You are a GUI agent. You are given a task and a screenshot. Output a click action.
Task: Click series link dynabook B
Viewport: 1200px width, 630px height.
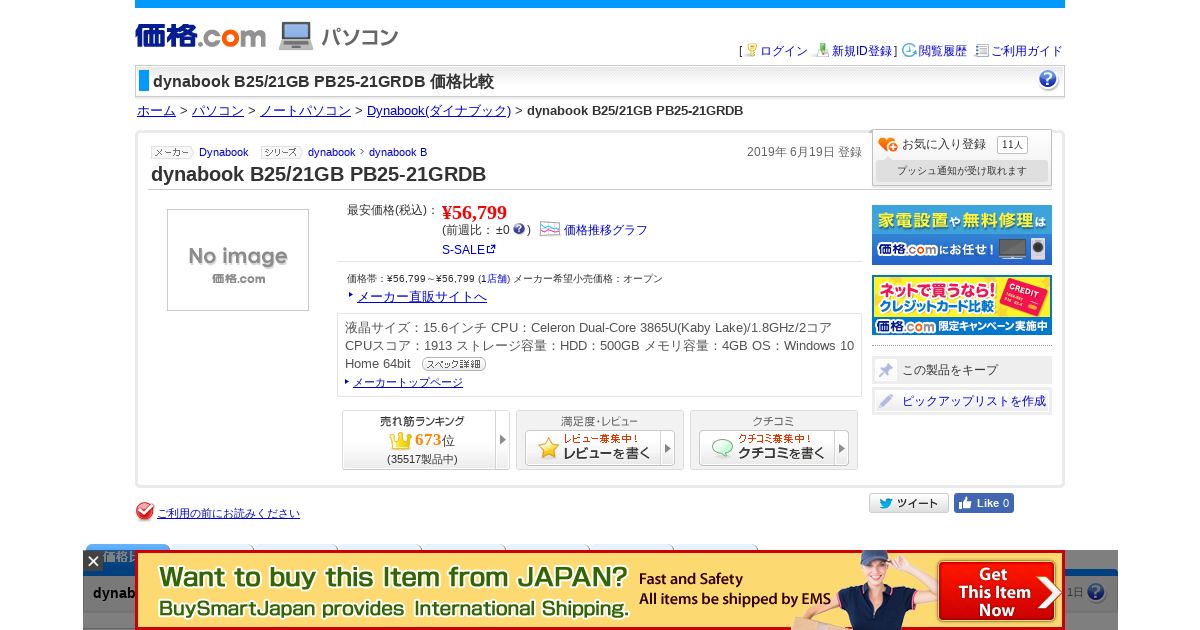click(x=398, y=152)
